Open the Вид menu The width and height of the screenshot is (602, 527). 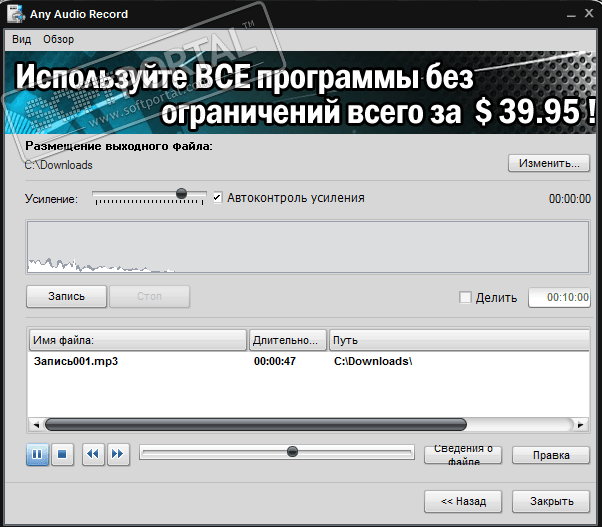[x=22, y=39]
